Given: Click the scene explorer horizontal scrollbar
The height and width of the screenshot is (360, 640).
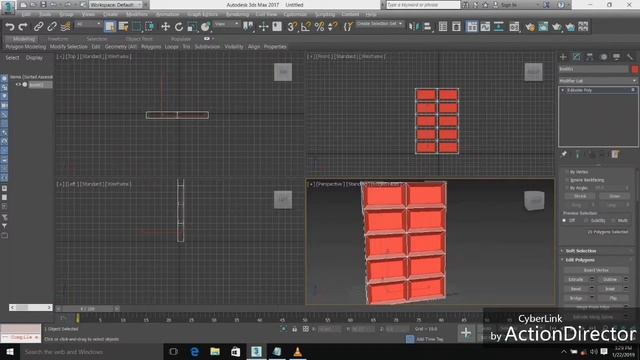Looking at the screenshot, I should (x=31, y=307).
